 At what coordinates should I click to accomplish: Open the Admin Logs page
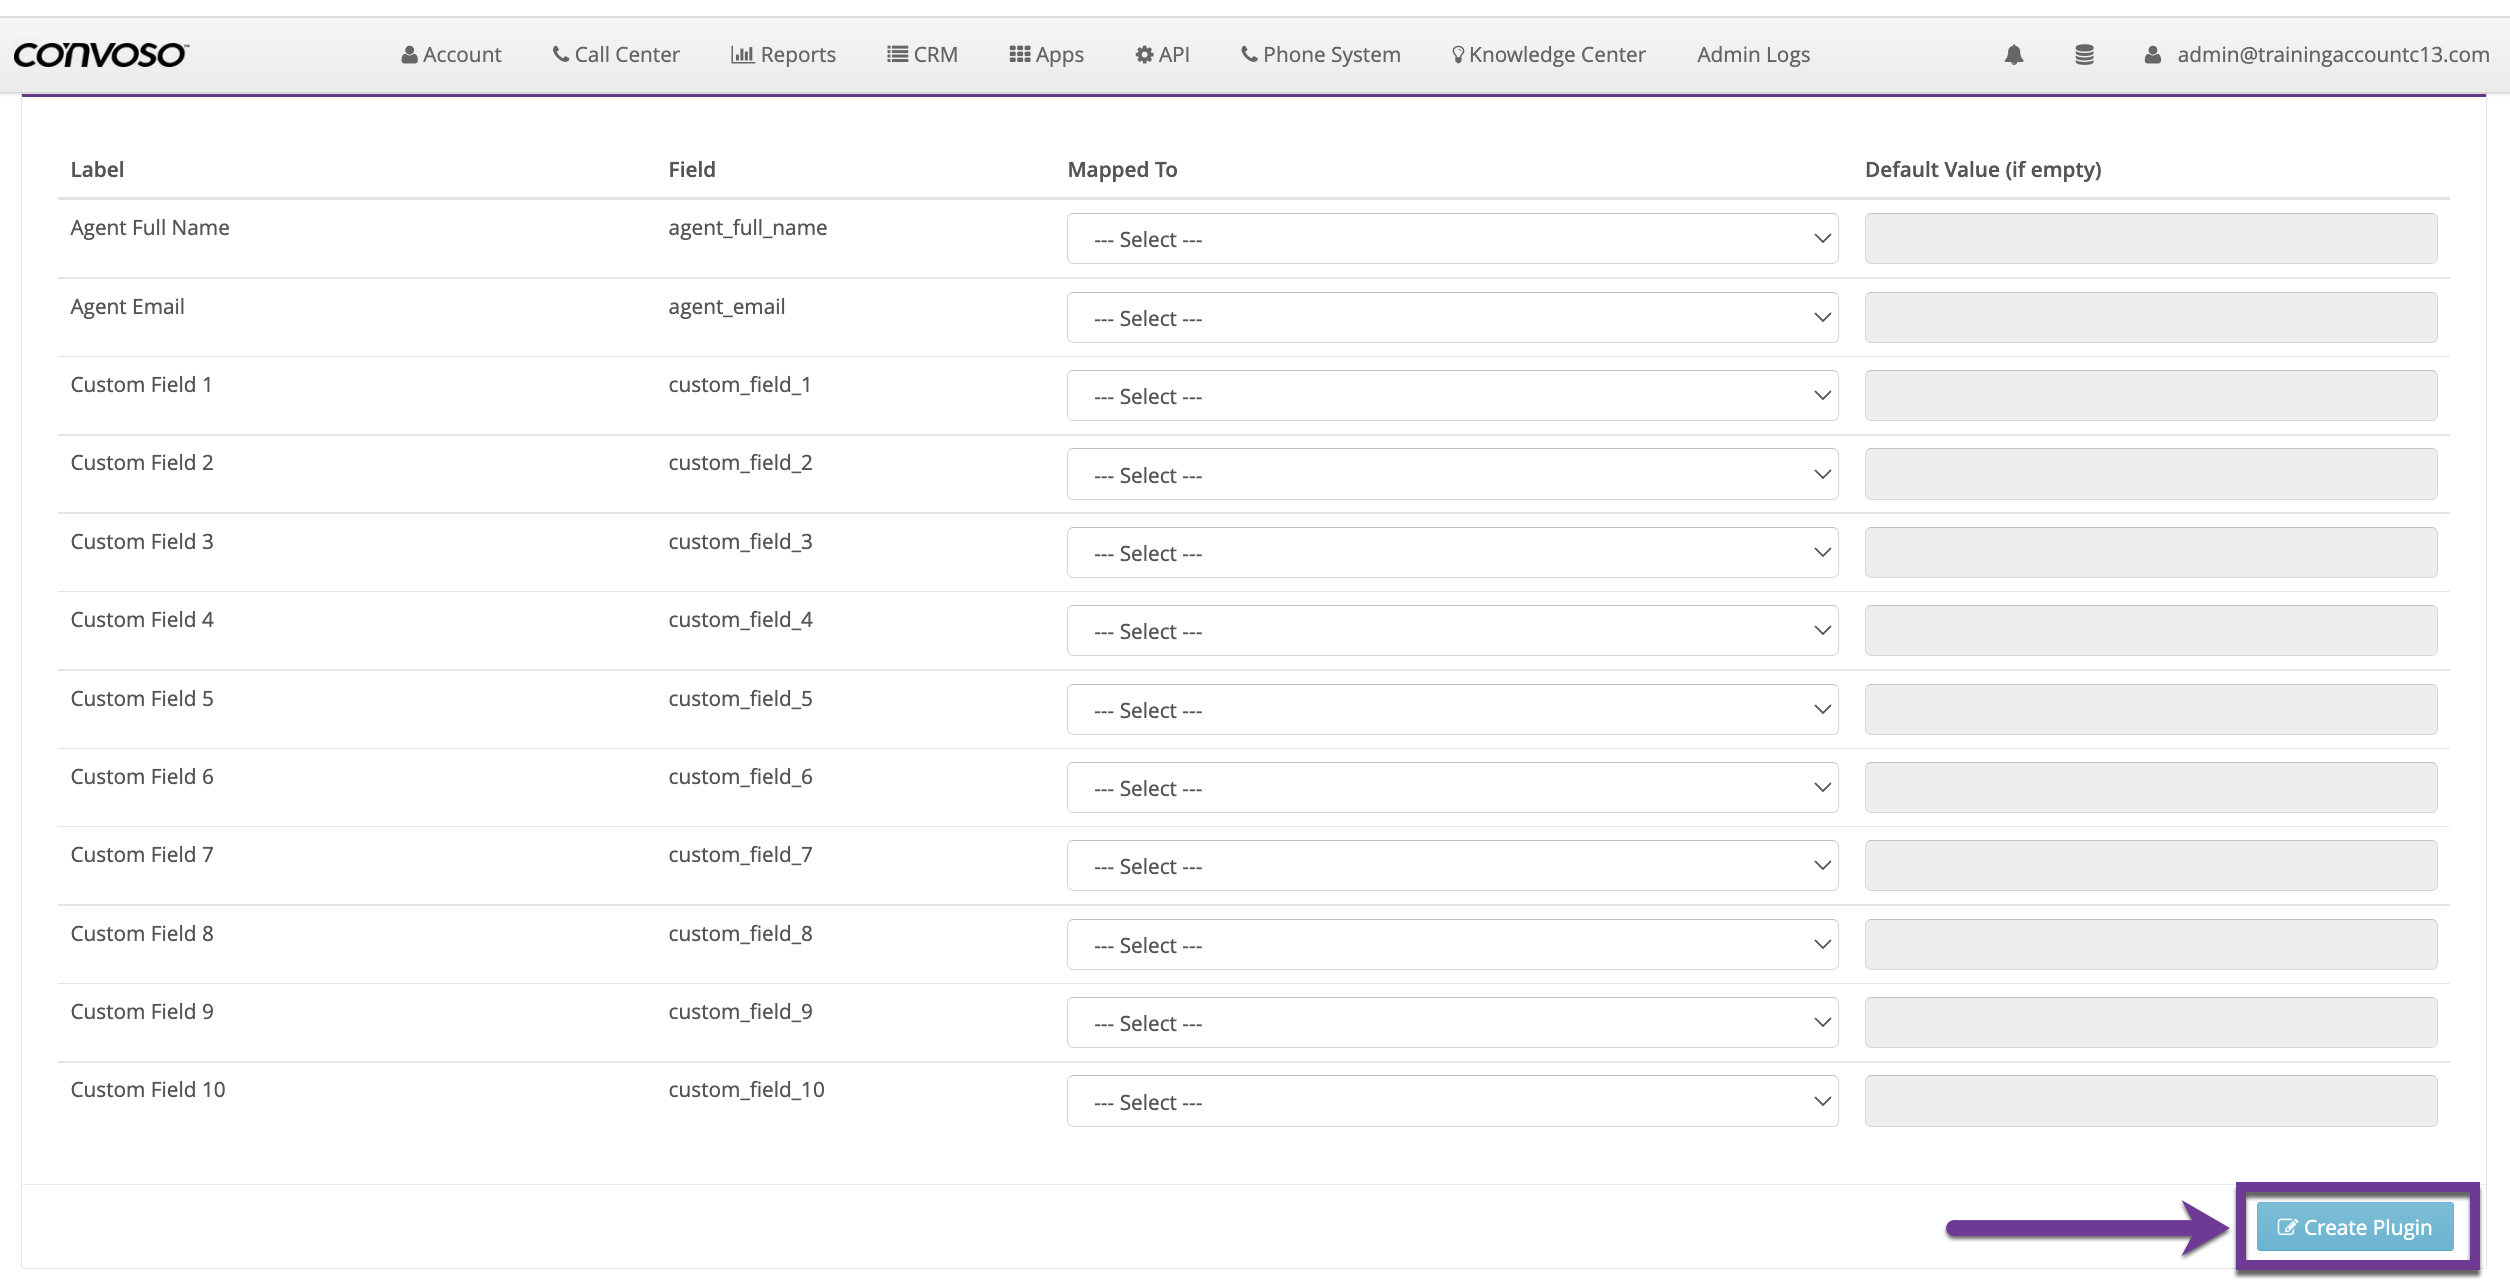[x=1753, y=55]
